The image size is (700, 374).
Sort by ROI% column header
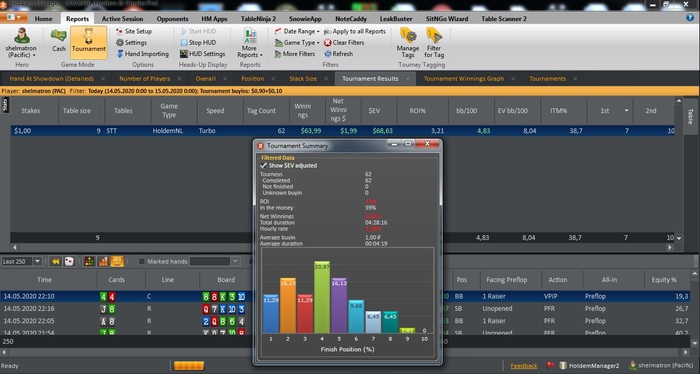point(417,111)
